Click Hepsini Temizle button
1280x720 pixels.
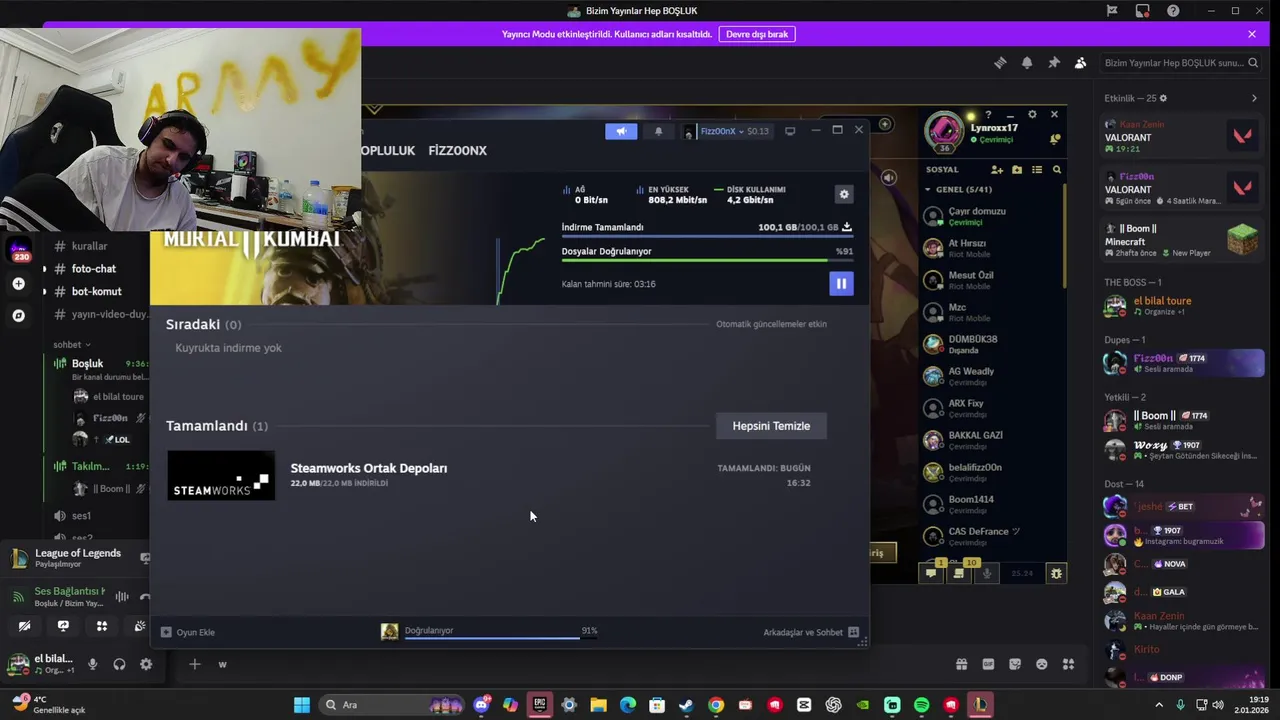click(771, 426)
